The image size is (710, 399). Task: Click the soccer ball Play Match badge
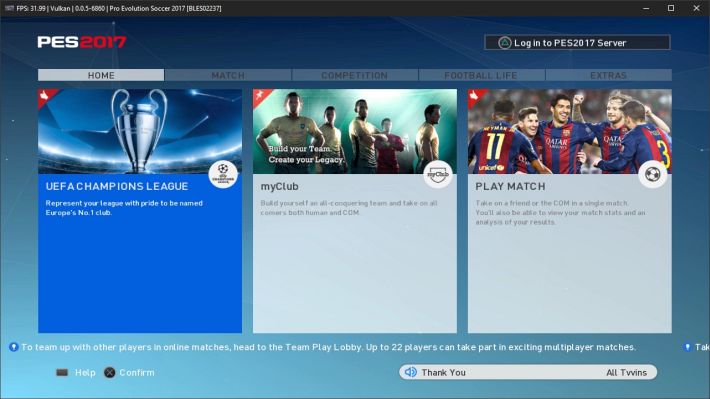point(652,174)
